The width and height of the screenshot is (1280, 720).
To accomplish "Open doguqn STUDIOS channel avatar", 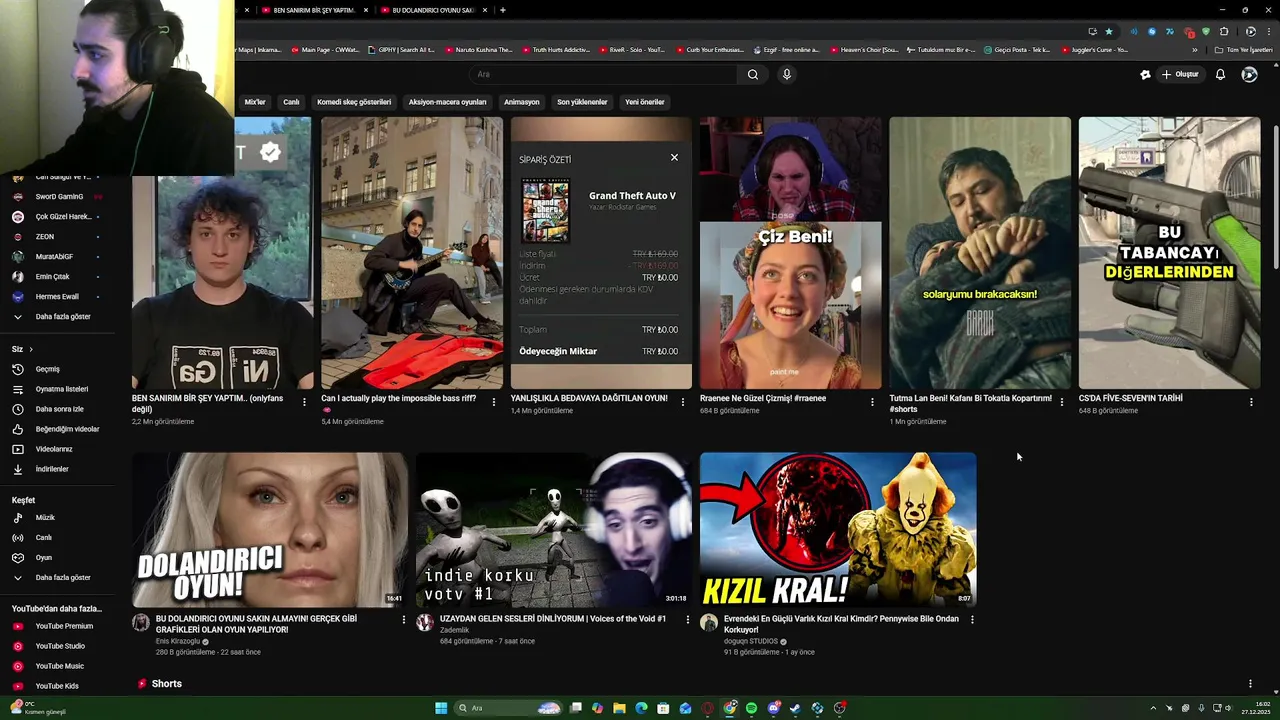I will 709,623.
